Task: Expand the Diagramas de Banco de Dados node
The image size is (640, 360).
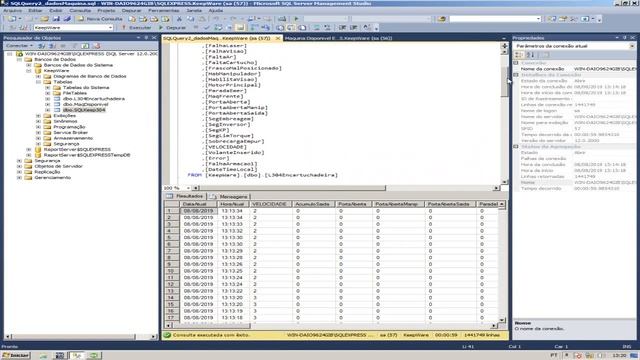Action: coord(38,76)
